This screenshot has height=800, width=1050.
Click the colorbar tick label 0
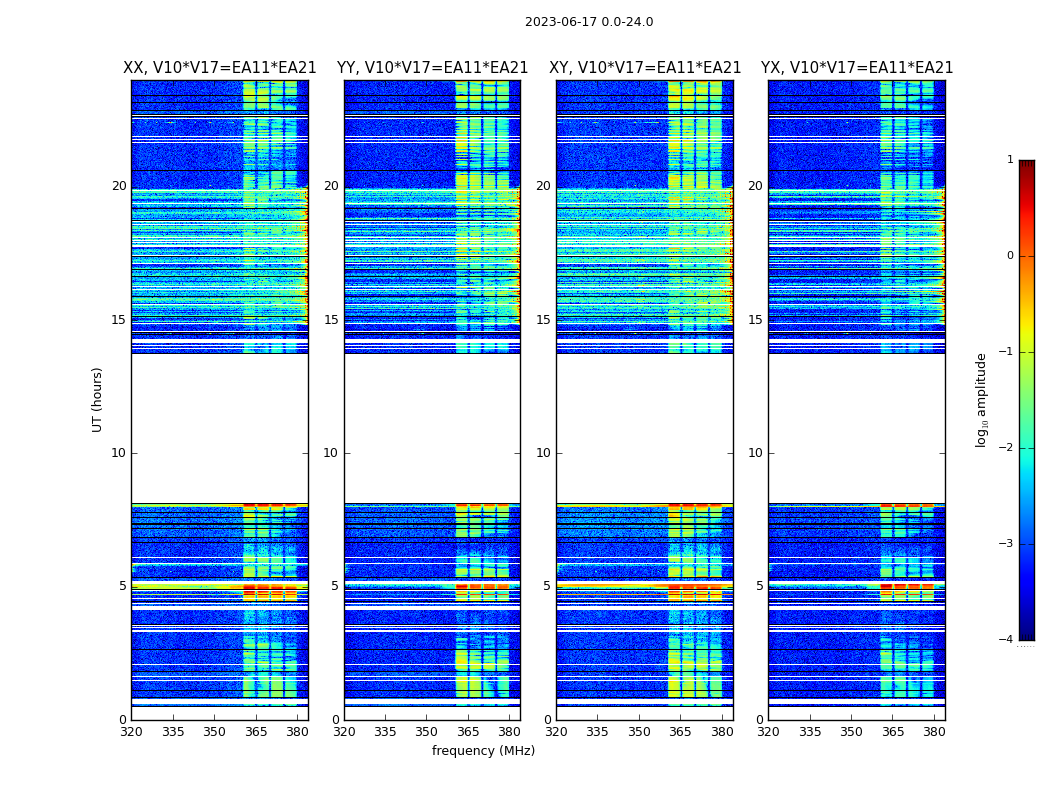pos(1009,256)
